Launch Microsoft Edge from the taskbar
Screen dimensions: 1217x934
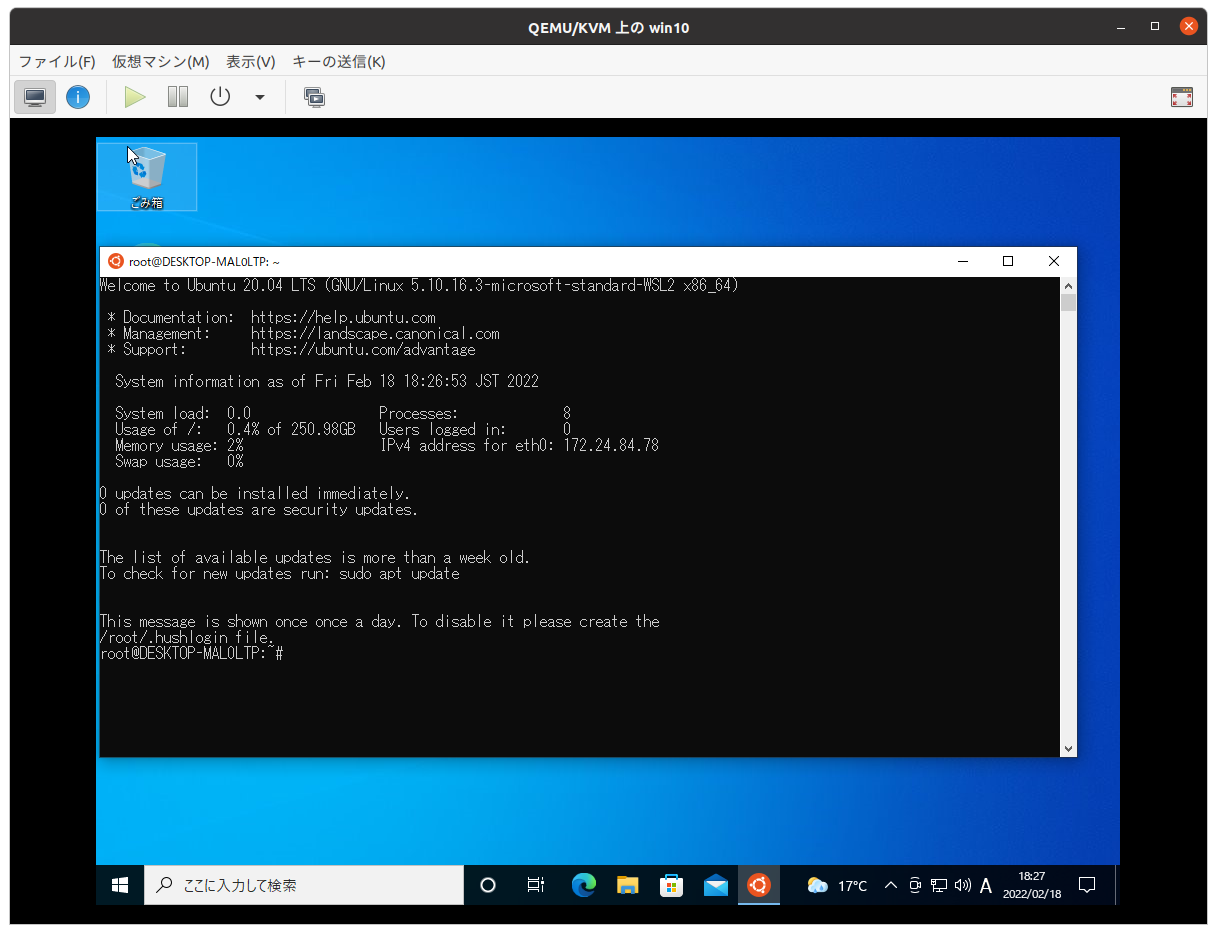click(584, 885)
